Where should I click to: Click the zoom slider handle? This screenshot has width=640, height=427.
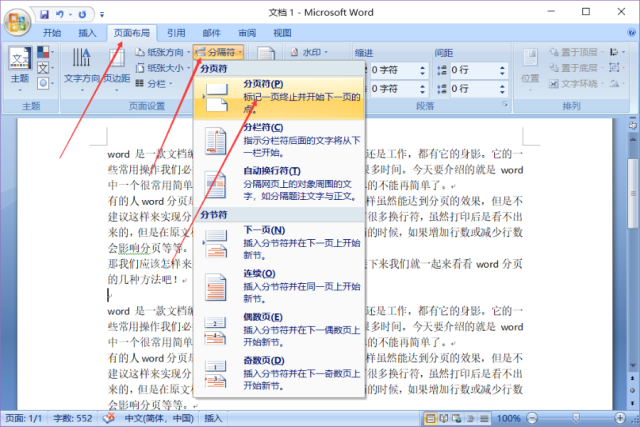(576, 418)
